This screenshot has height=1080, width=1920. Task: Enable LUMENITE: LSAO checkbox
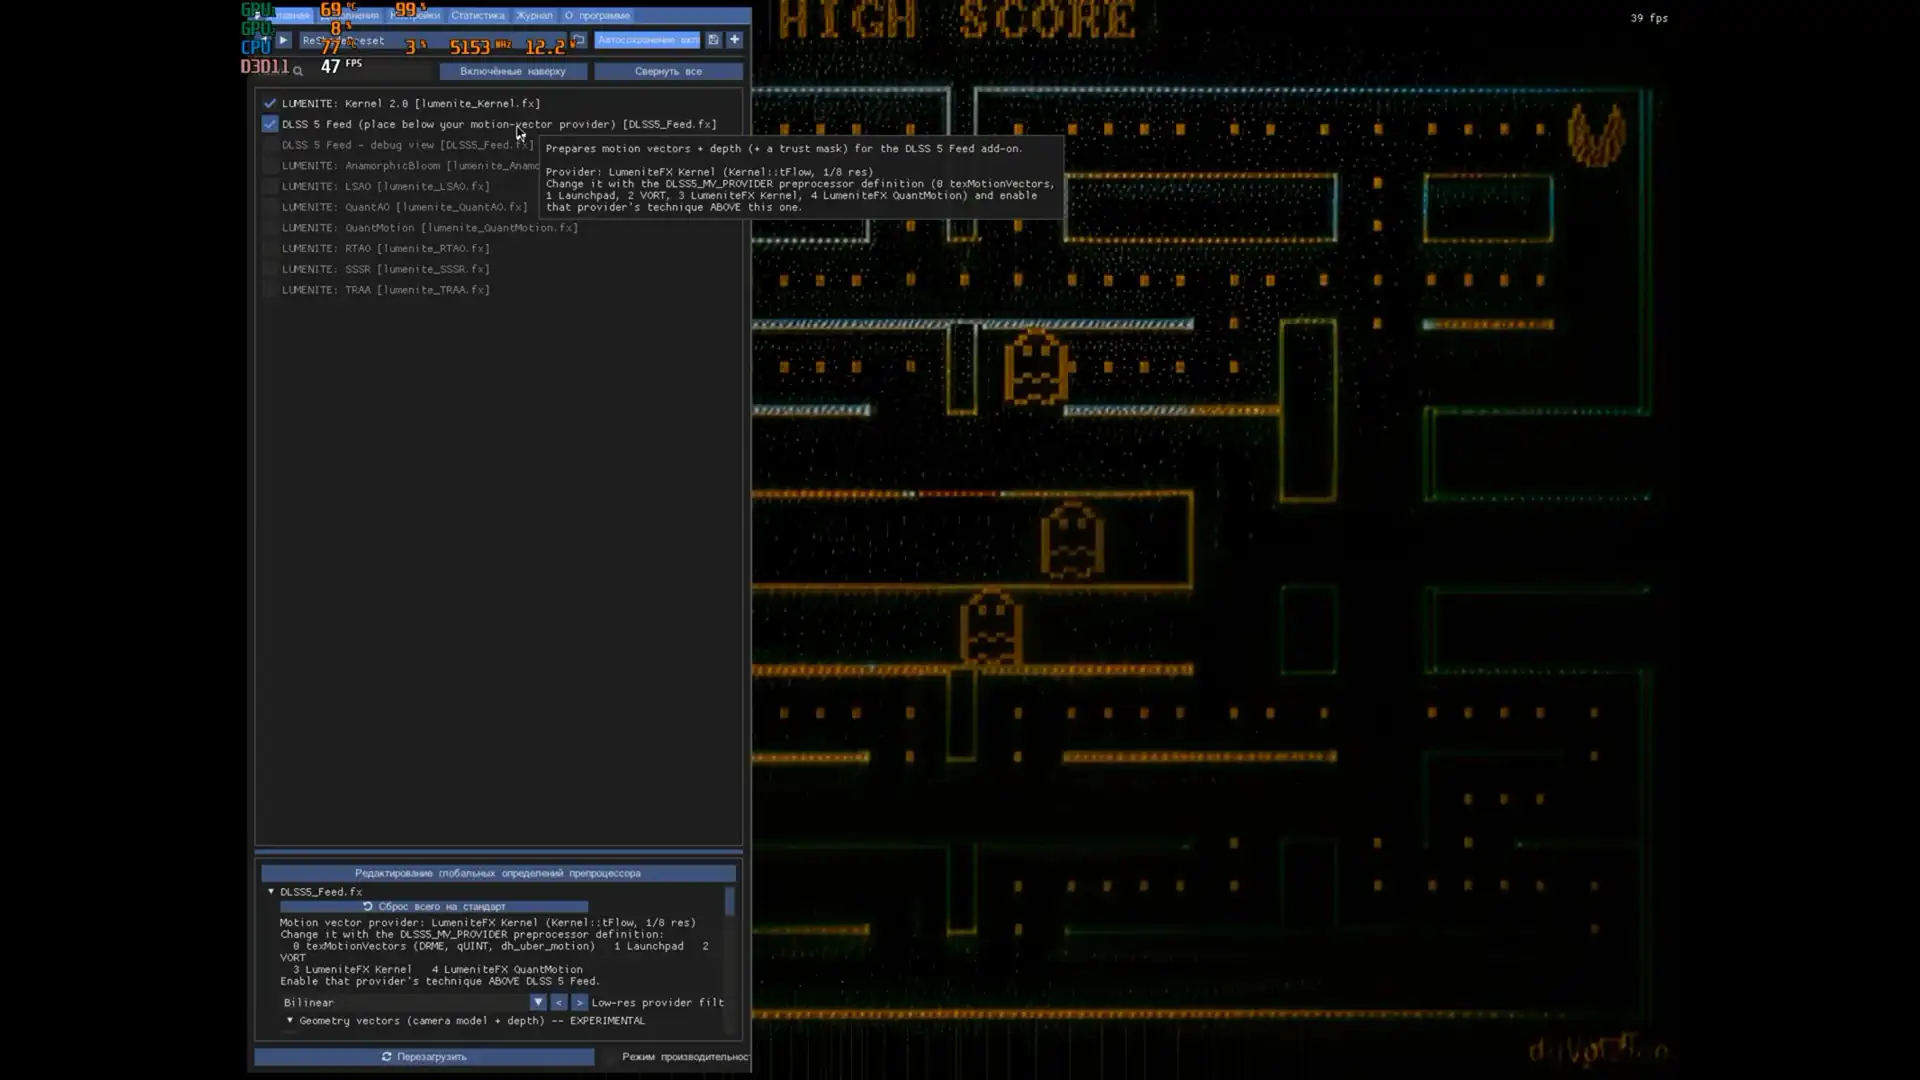point(269,186)
